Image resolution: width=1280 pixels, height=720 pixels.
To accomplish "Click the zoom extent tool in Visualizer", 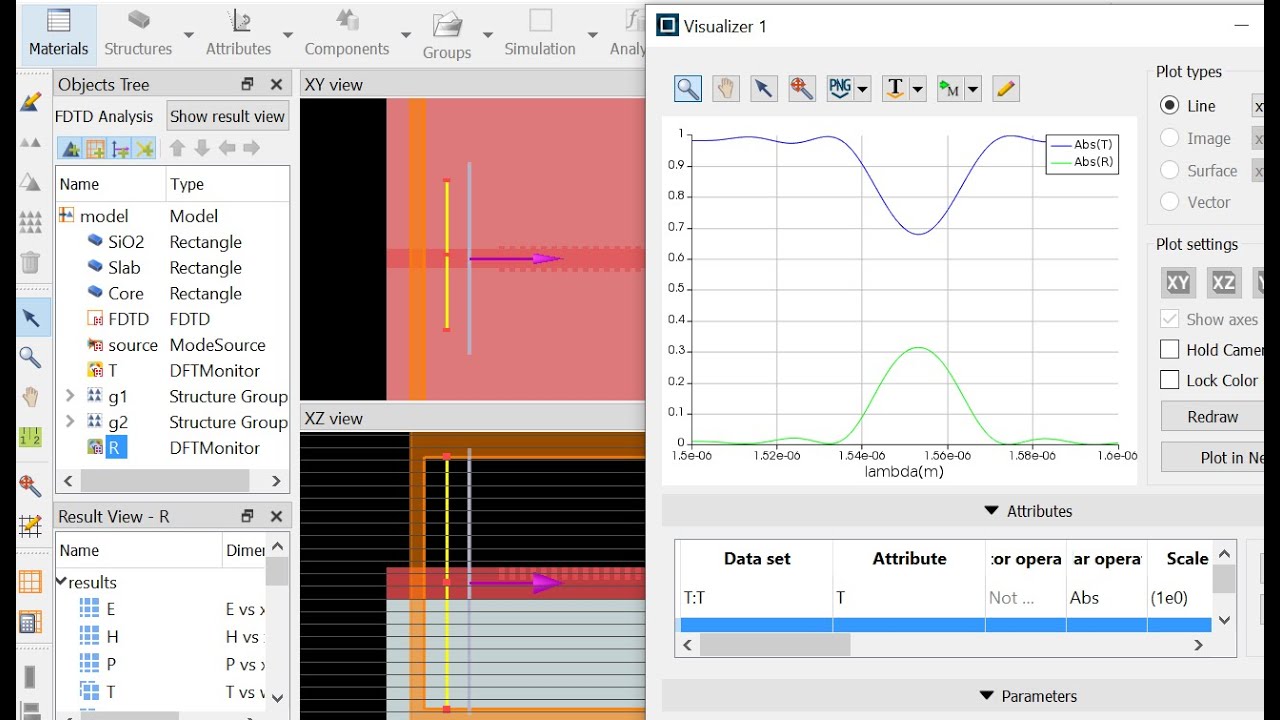I will coord(802,89).
